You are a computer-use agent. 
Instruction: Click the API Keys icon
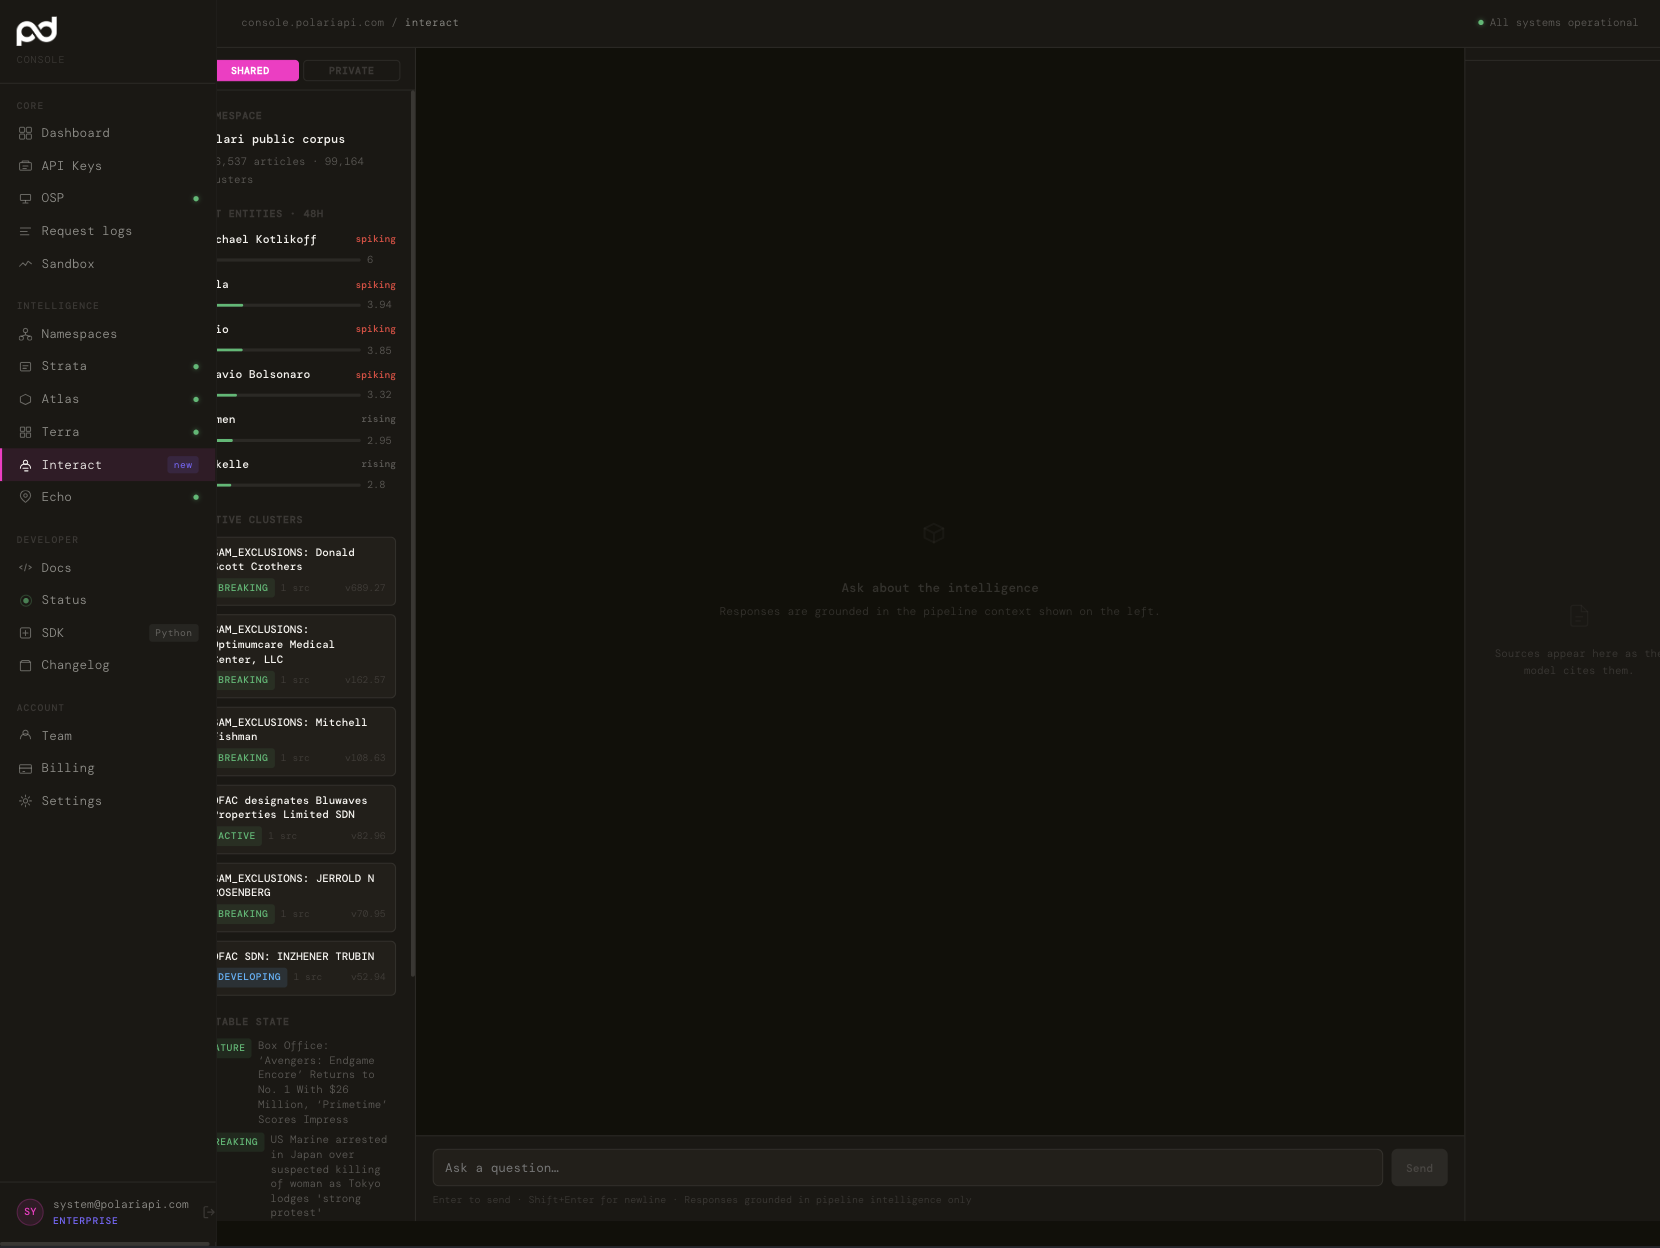click(x=25, y=166)
